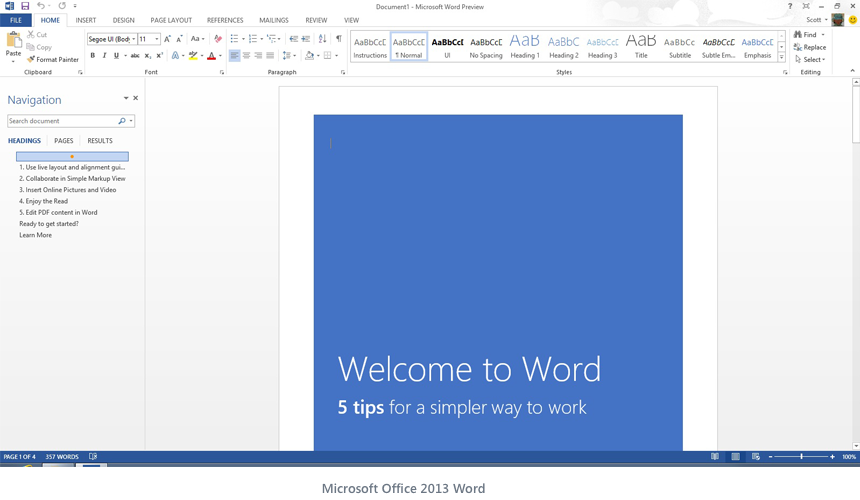Click the 357 WORDS count
This screenshot has width=860, height=500.
62,457
